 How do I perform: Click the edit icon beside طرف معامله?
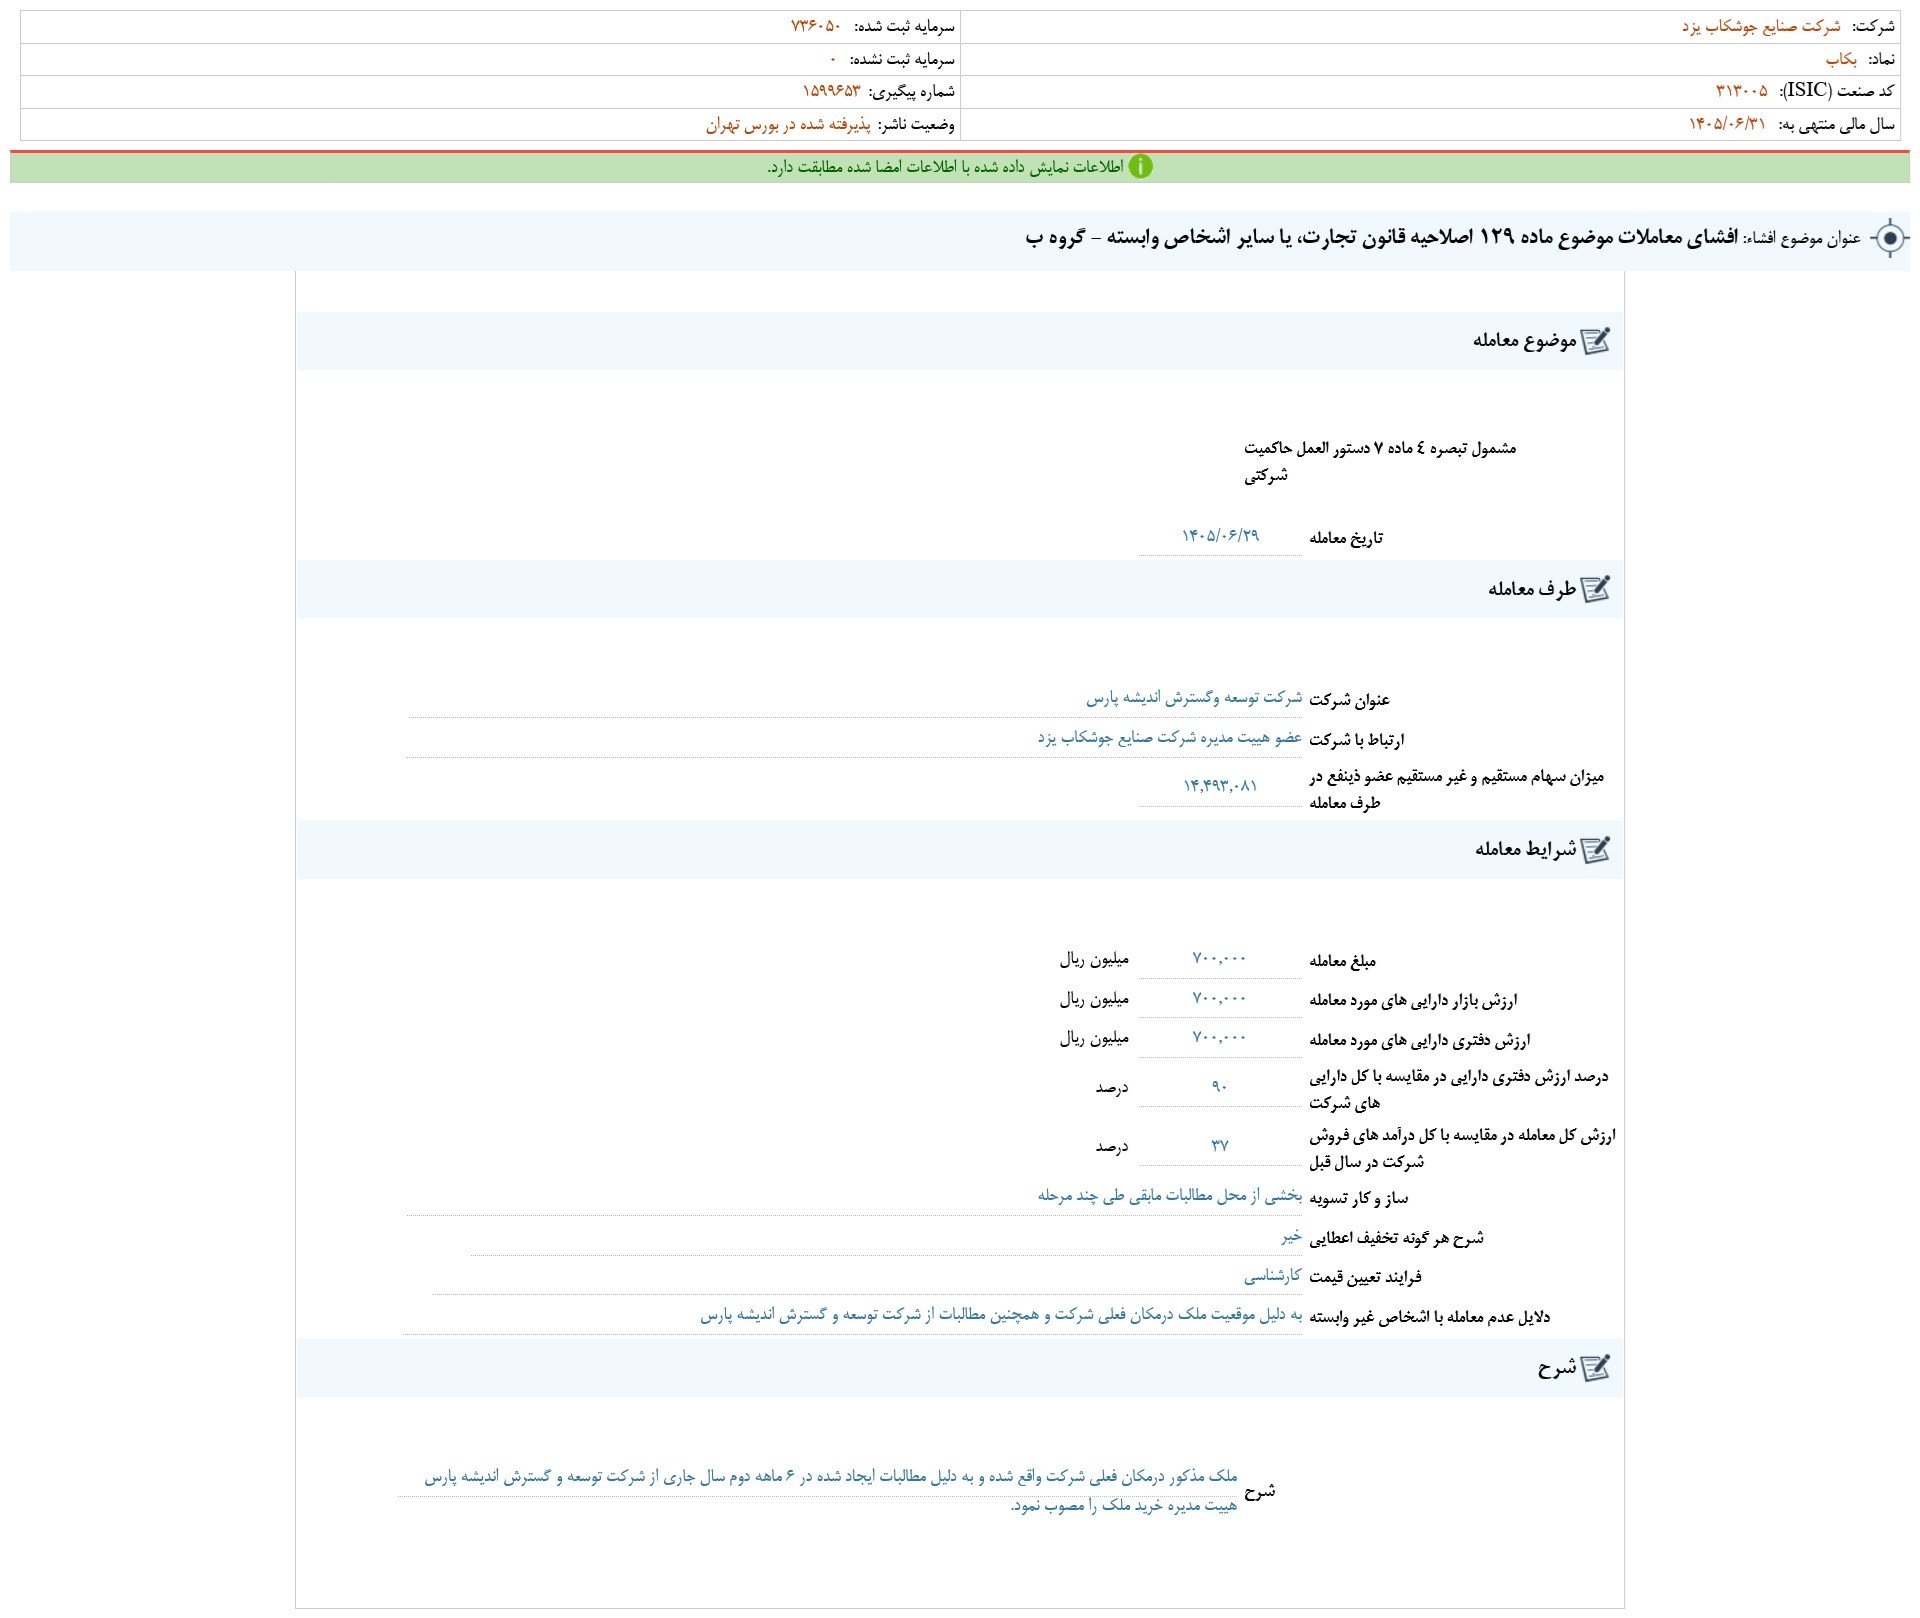[1595, 589]
